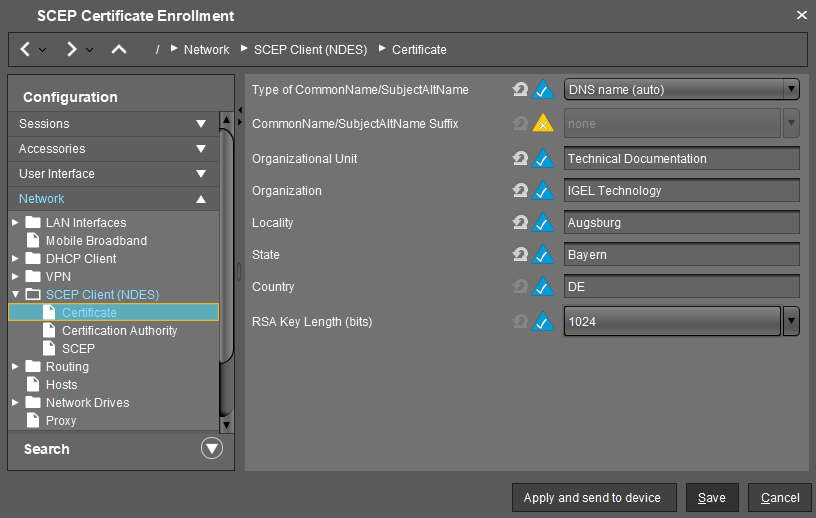Click the up one level arrow
The image size is (816, 518).
118,49
